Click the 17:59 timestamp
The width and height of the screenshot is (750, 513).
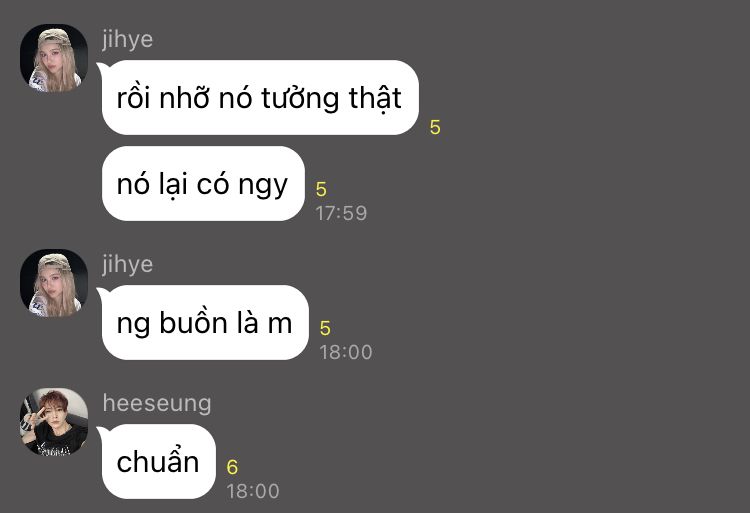(x=341, y=213)
